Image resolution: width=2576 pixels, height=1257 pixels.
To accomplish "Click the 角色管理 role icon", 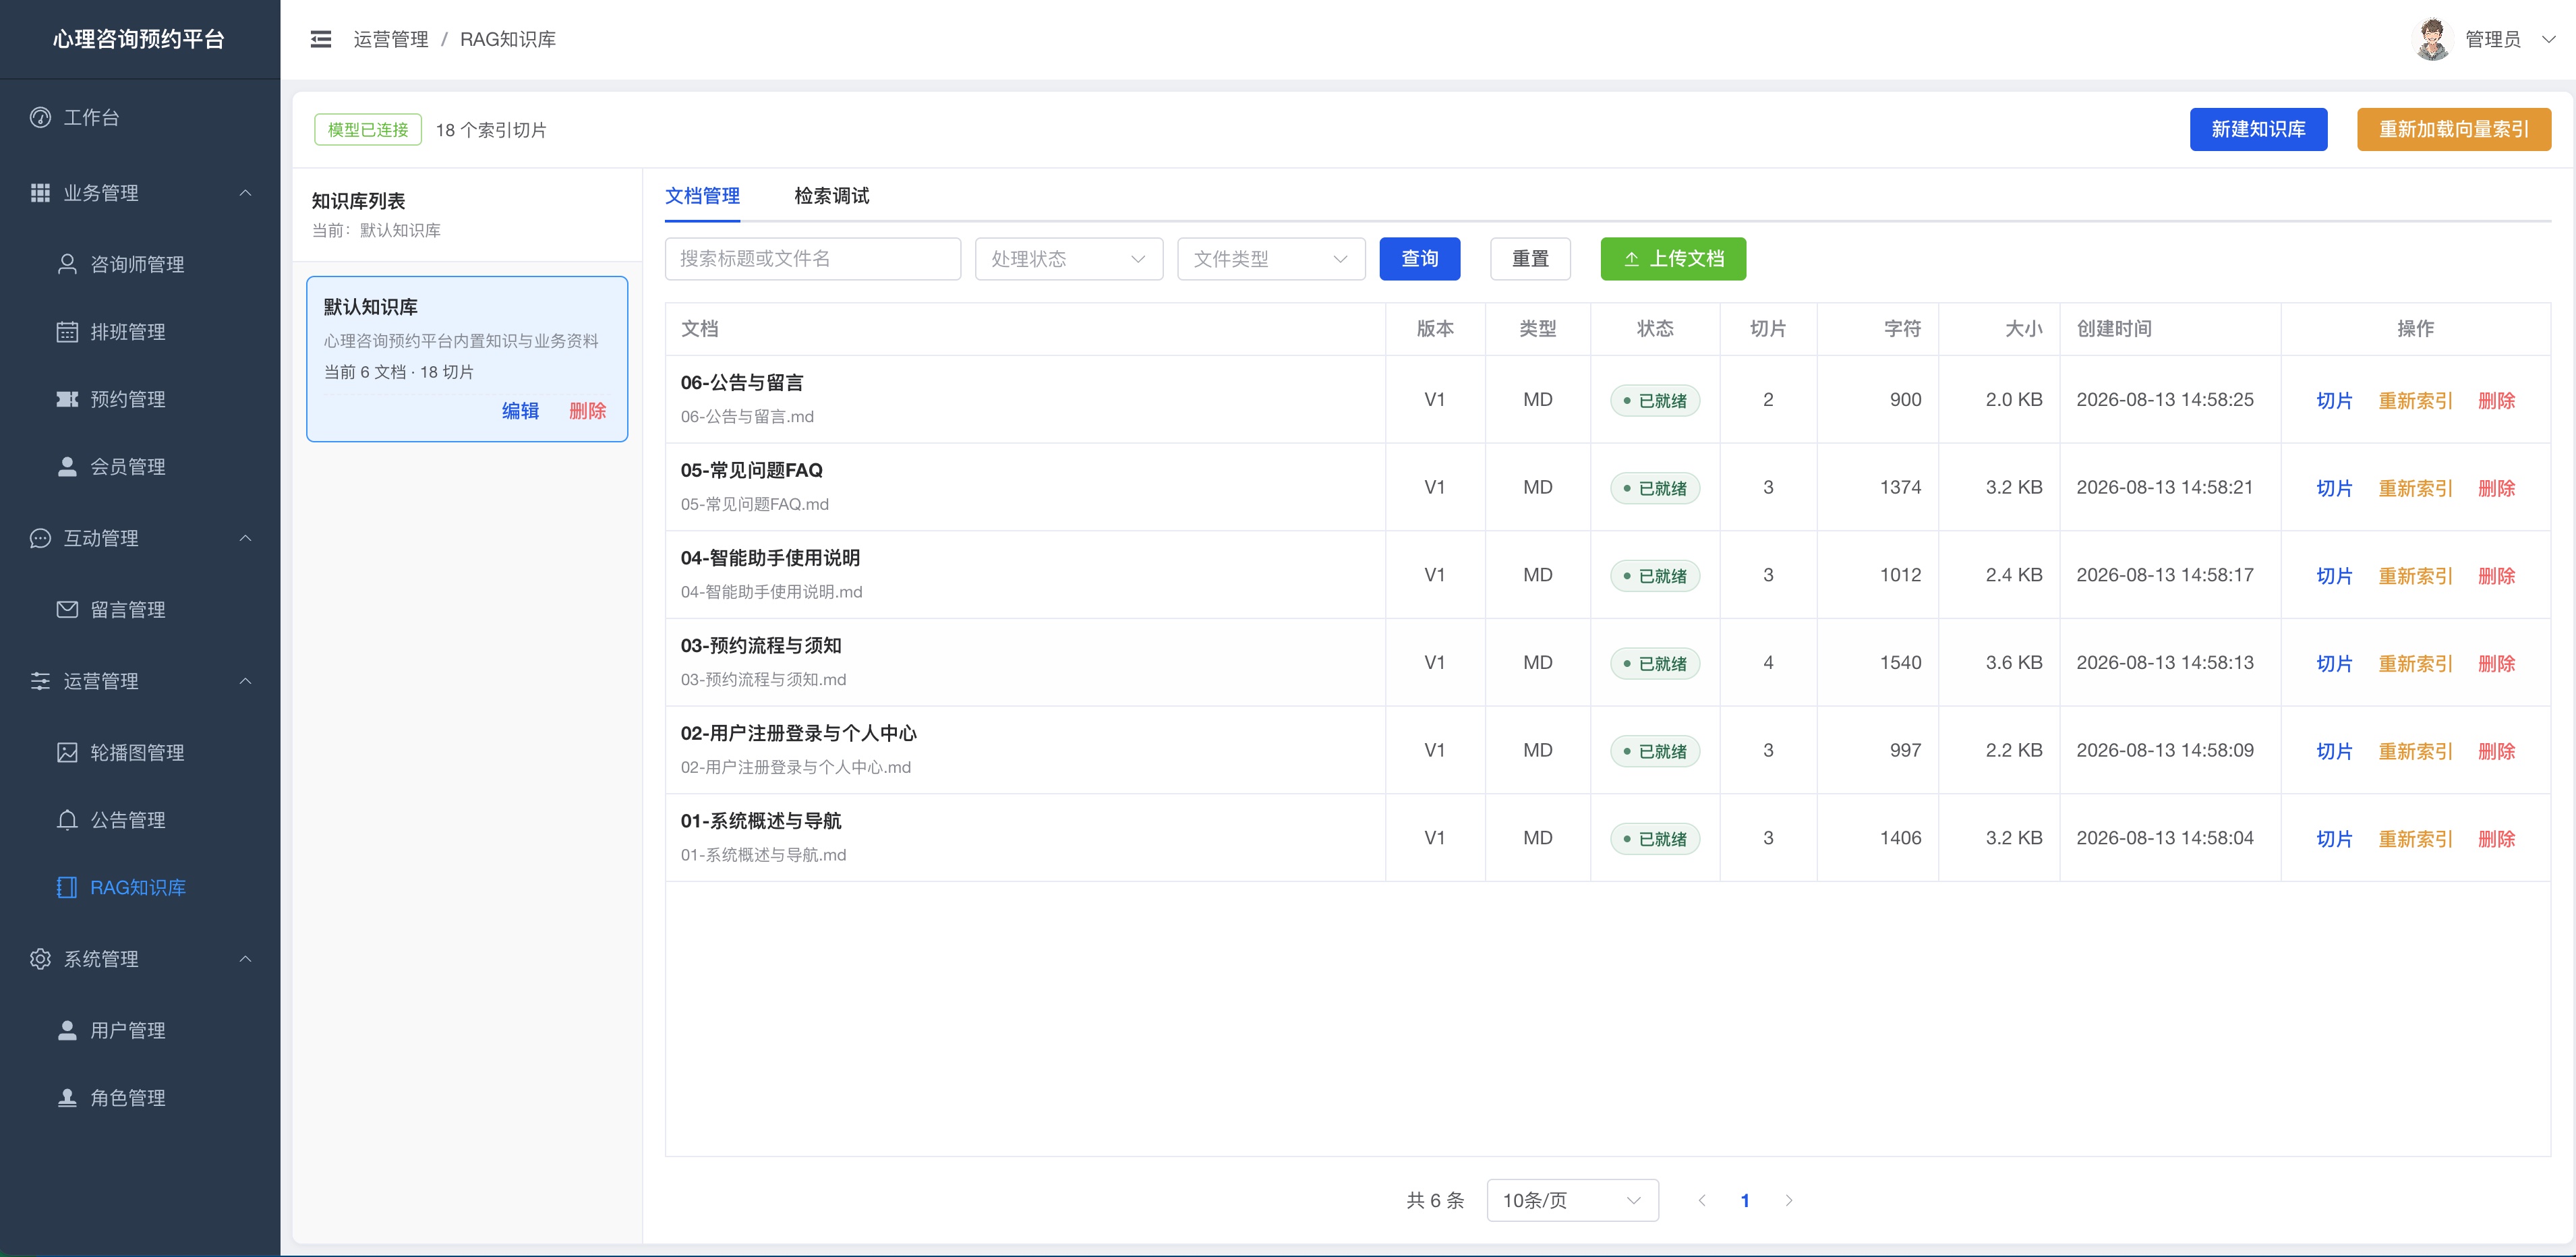I will tap(67, 1098).
